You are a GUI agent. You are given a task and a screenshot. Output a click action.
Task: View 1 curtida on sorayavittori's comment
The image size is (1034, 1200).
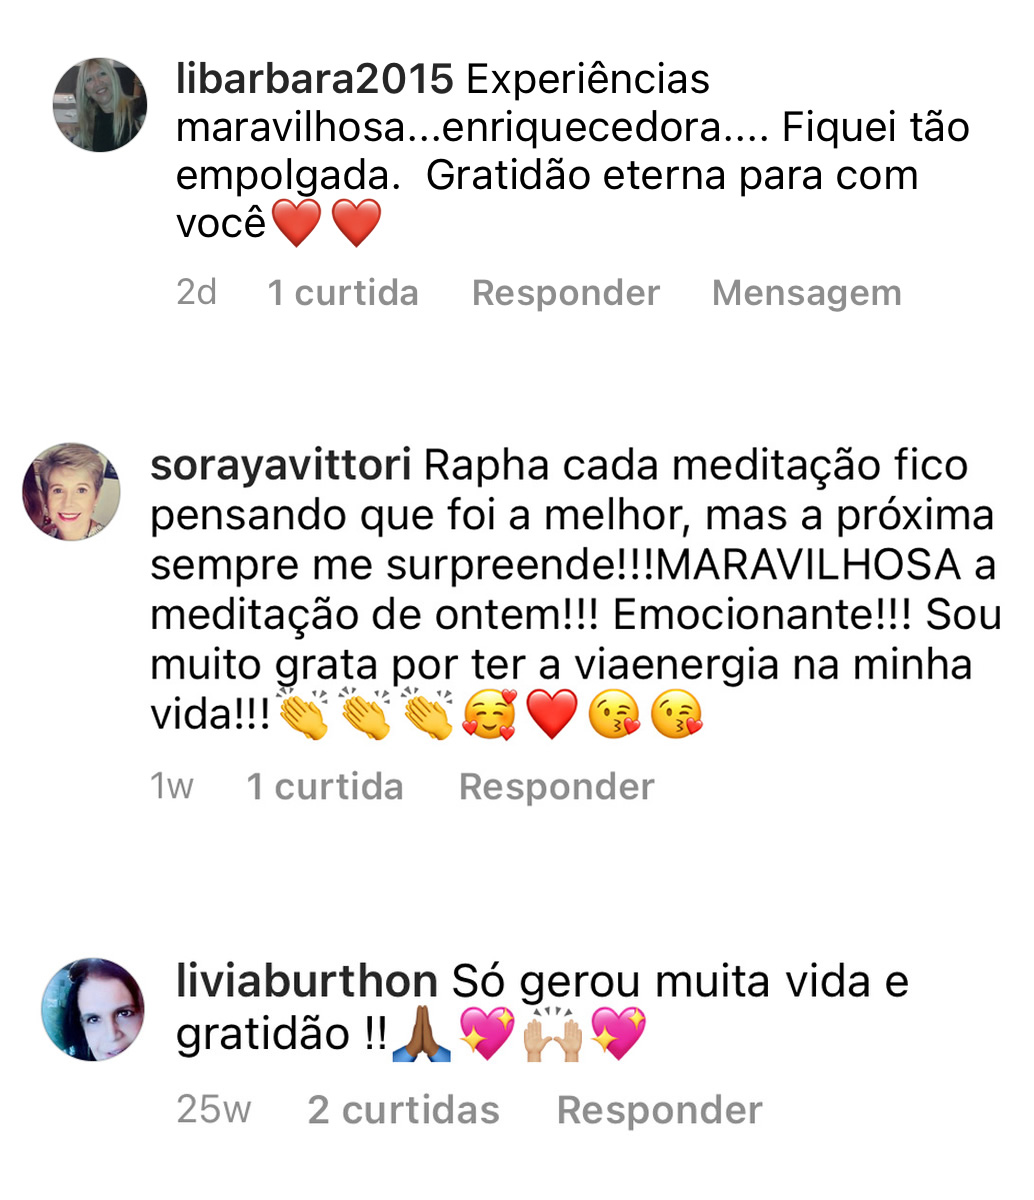325,787
